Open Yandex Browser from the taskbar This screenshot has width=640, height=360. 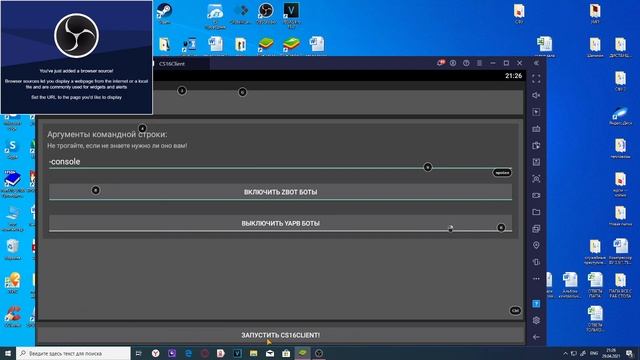(x=156, y=353)
